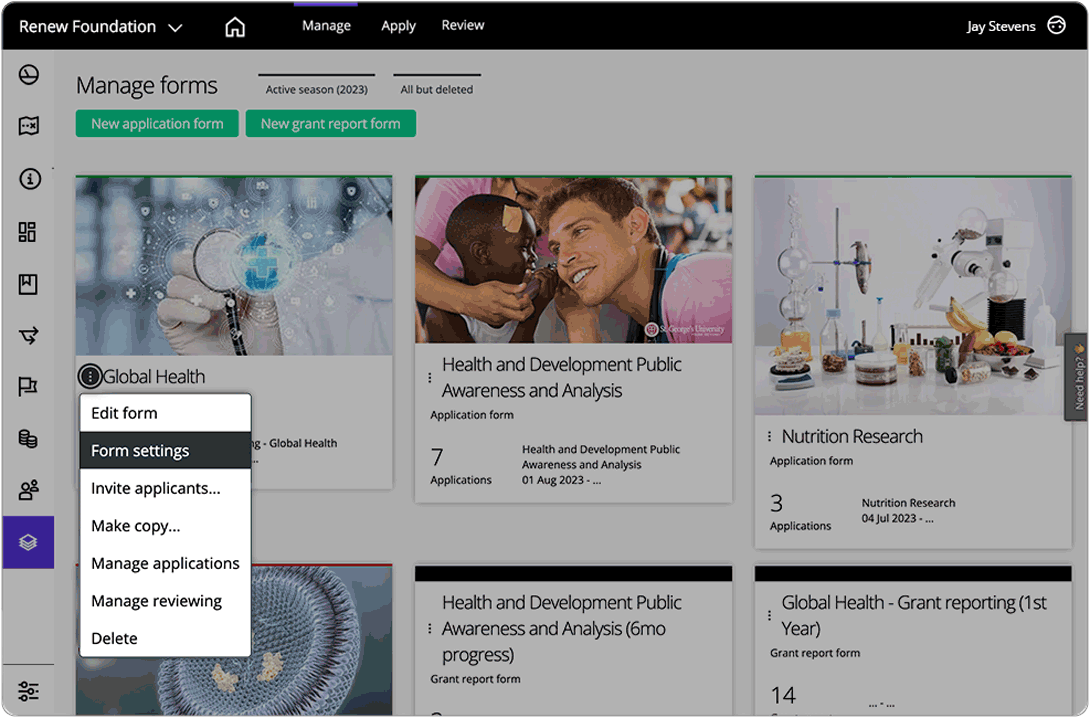Switch to the Manage tab

click(326, 26)
